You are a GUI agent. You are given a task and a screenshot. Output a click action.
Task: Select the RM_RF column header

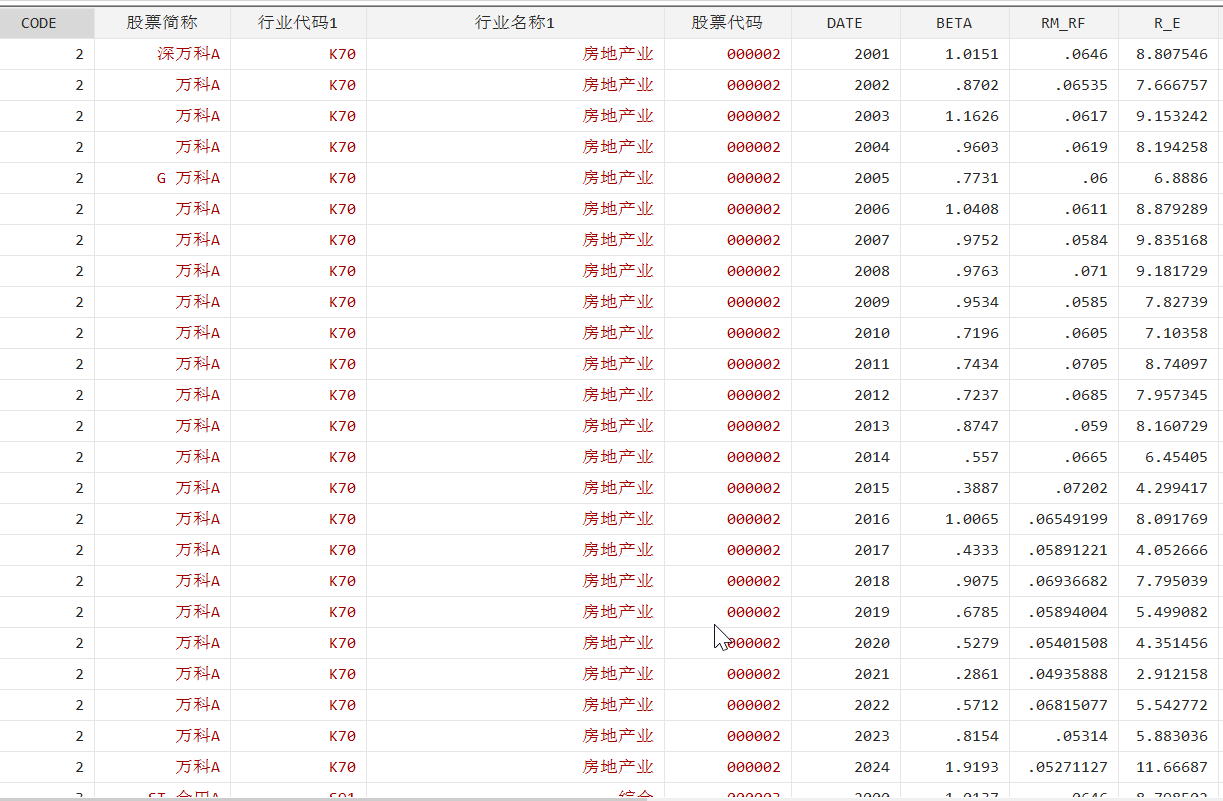pos(1063,23)
